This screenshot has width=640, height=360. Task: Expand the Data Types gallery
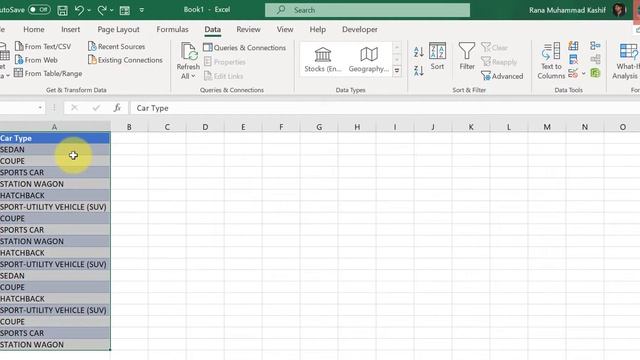click(397, 71)
